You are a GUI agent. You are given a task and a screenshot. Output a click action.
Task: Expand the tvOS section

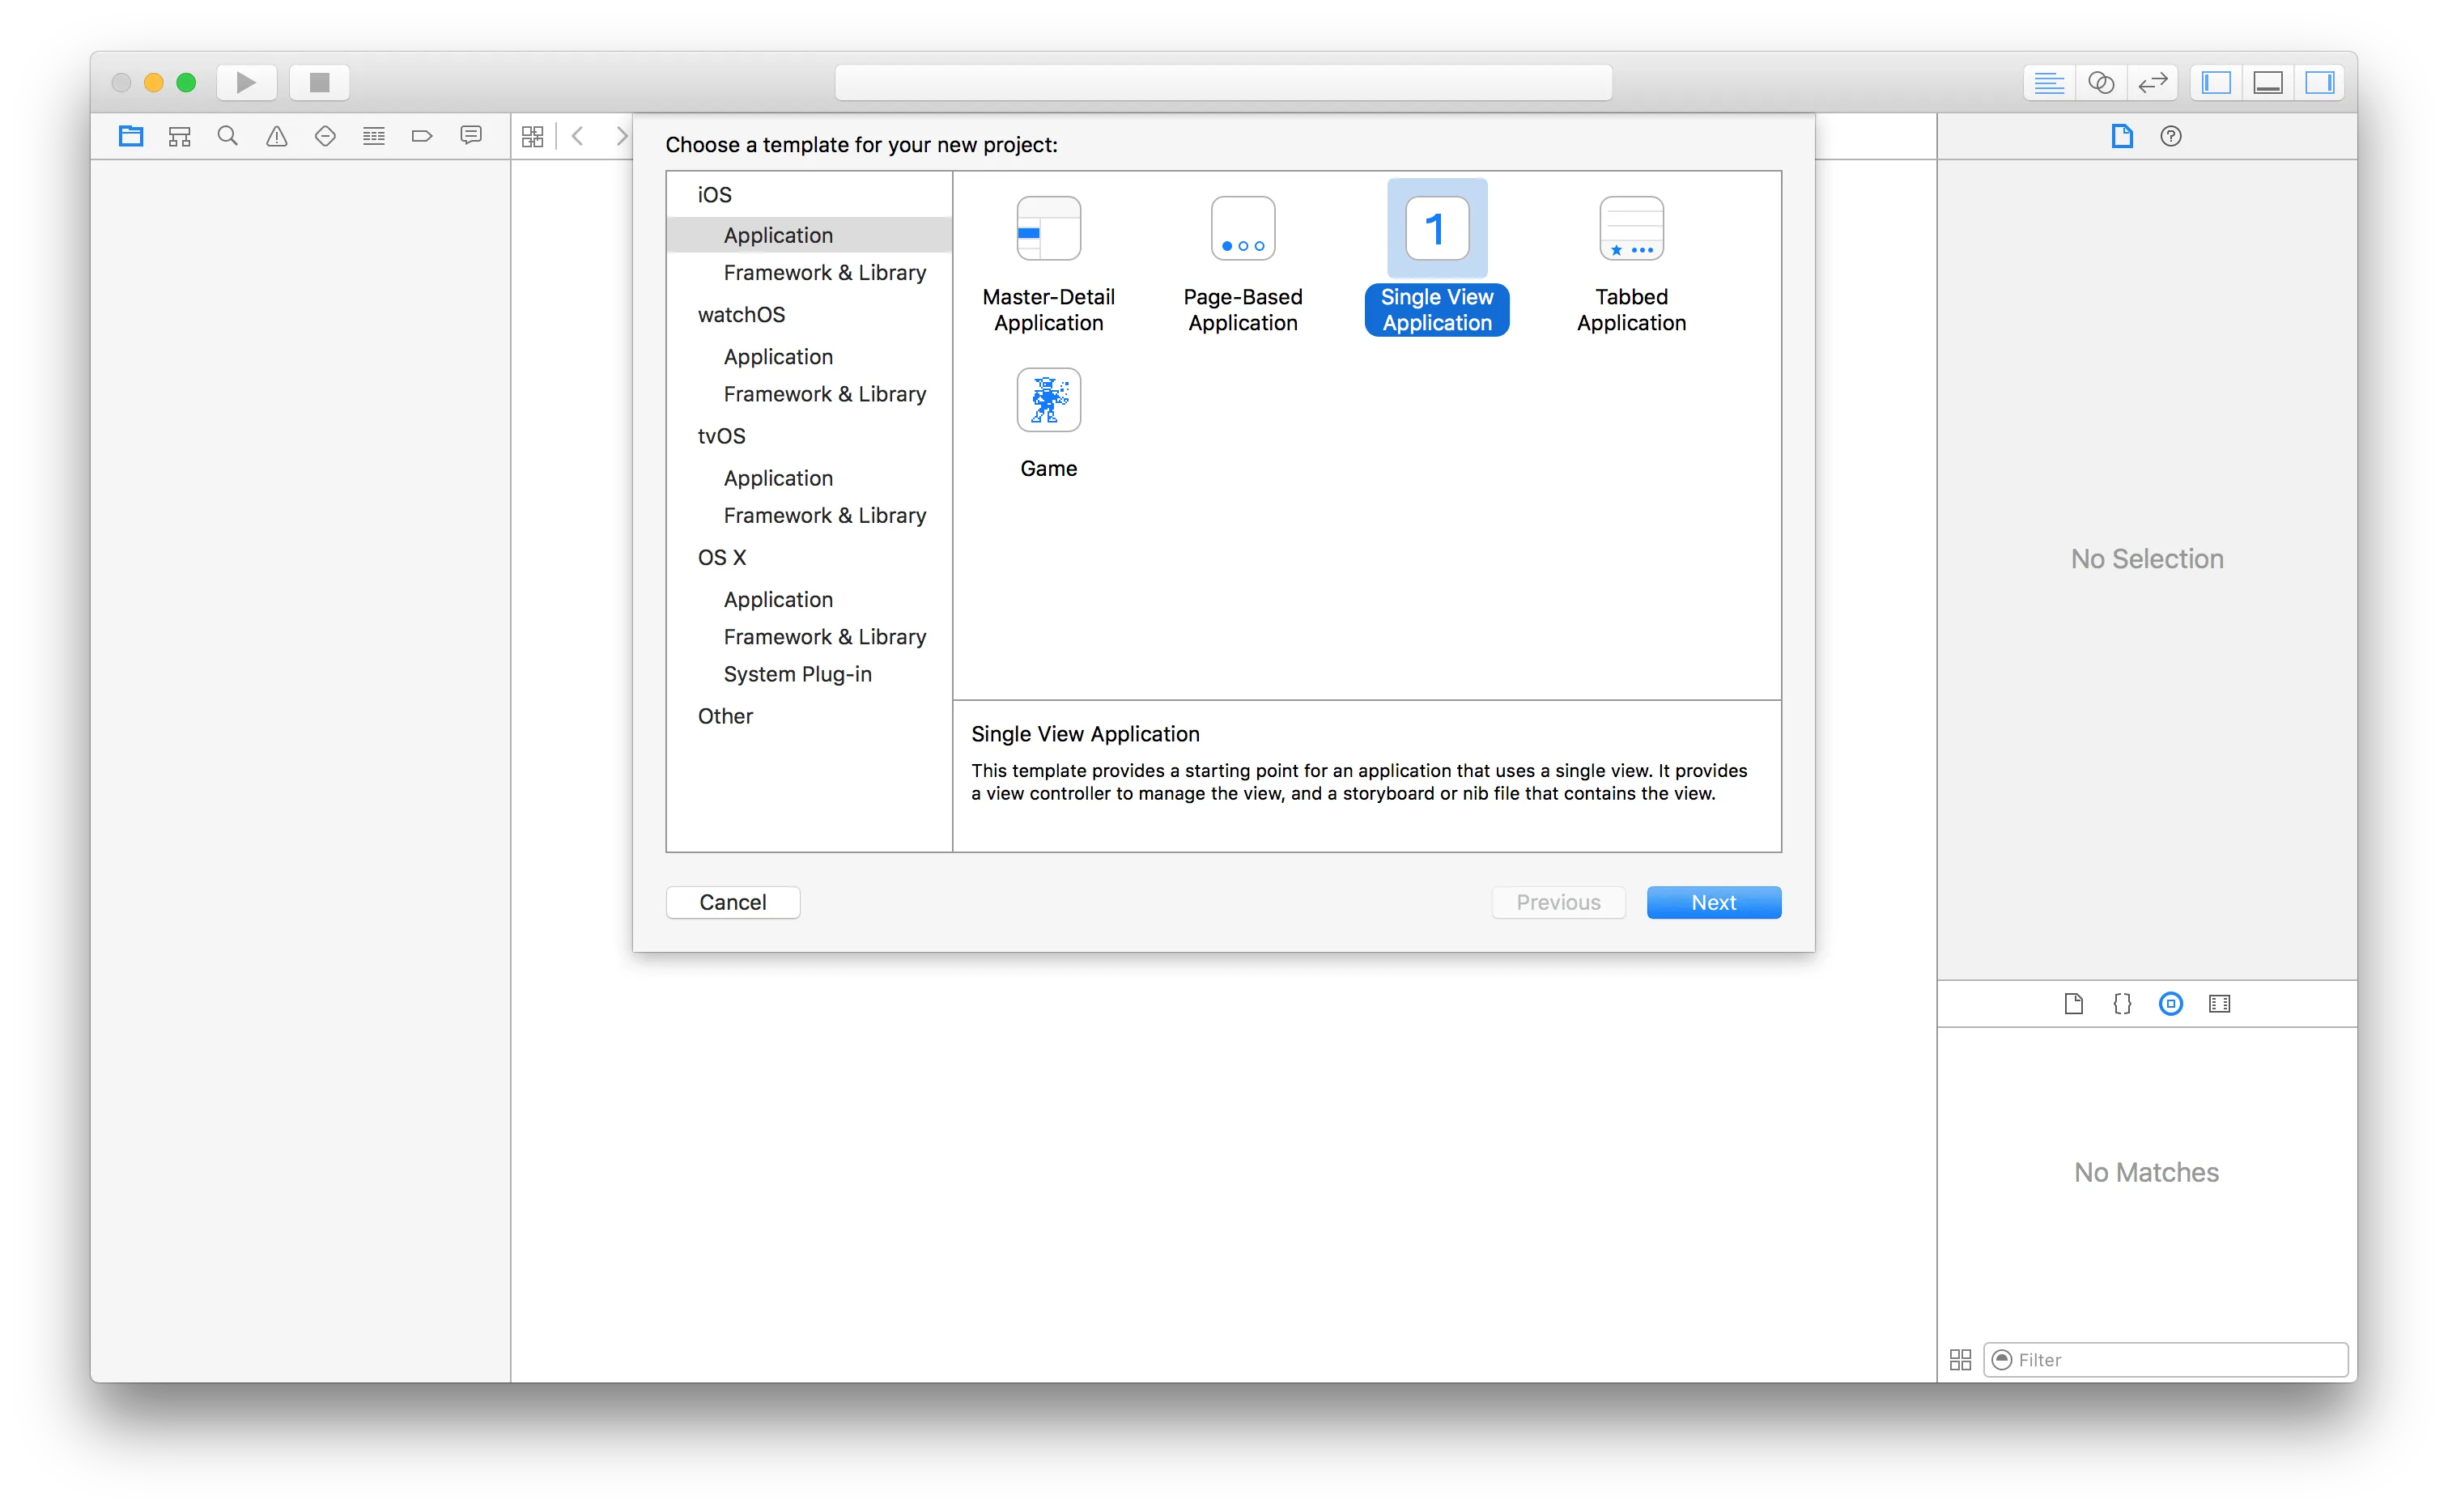pos(721,435)
